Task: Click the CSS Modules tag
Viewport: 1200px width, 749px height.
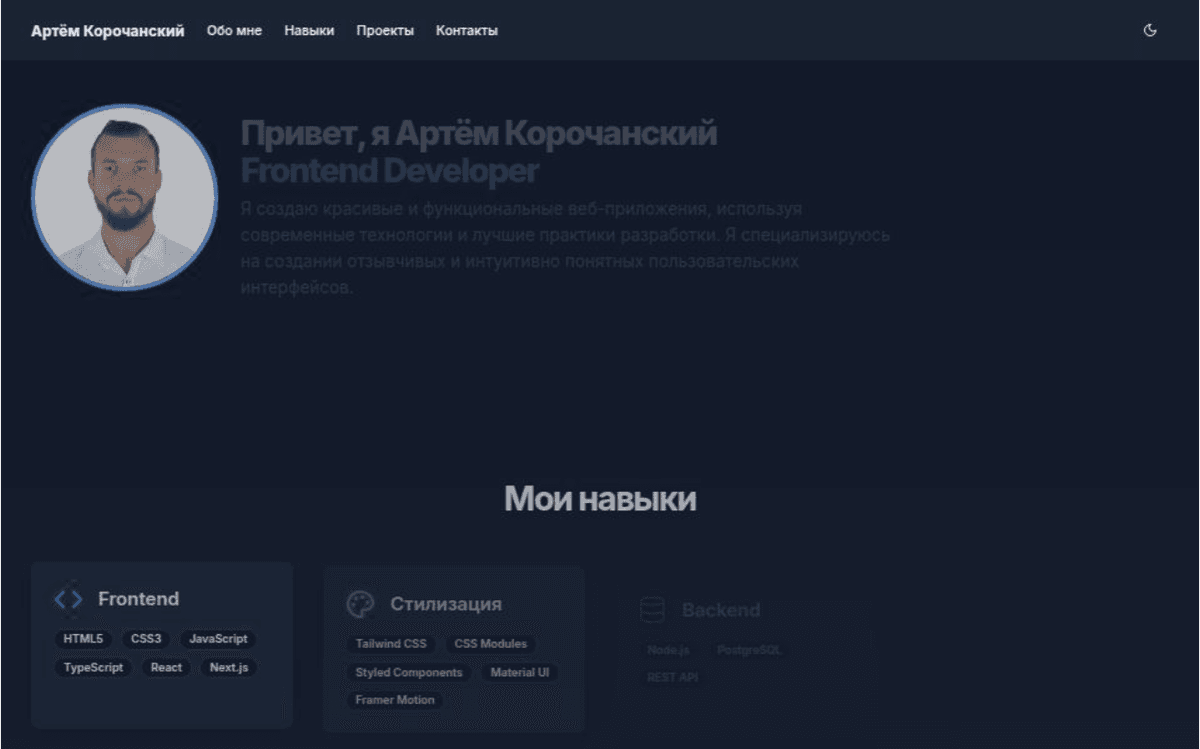Action: pyautogui.click(x=490, y=644)
